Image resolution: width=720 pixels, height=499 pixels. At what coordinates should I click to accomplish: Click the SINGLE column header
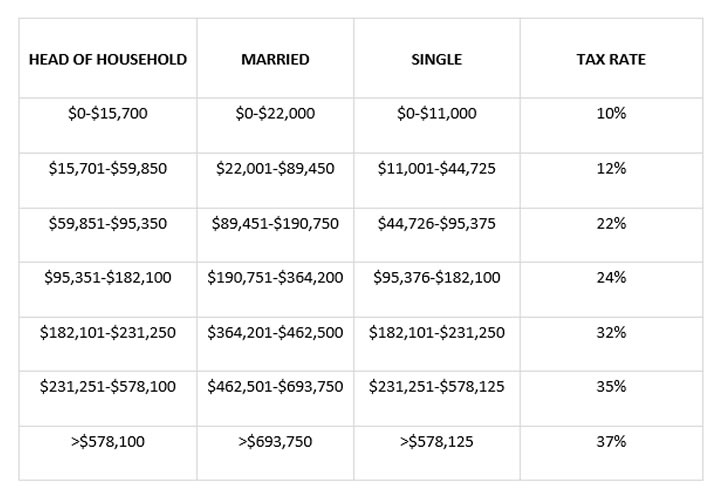click(436, 59)
